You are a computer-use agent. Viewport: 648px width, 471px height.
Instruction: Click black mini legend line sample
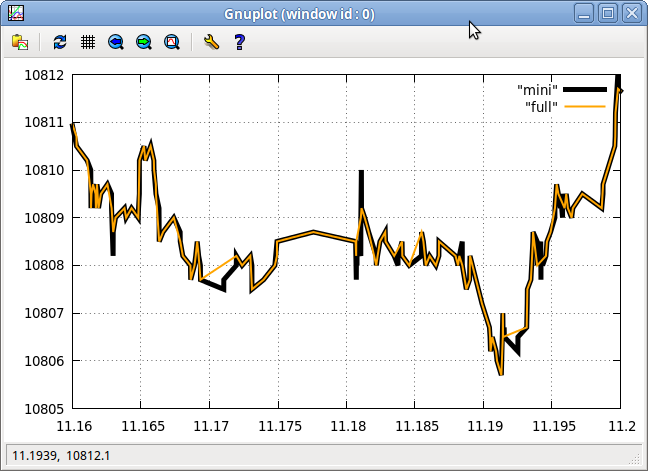(x=585, y=90)
